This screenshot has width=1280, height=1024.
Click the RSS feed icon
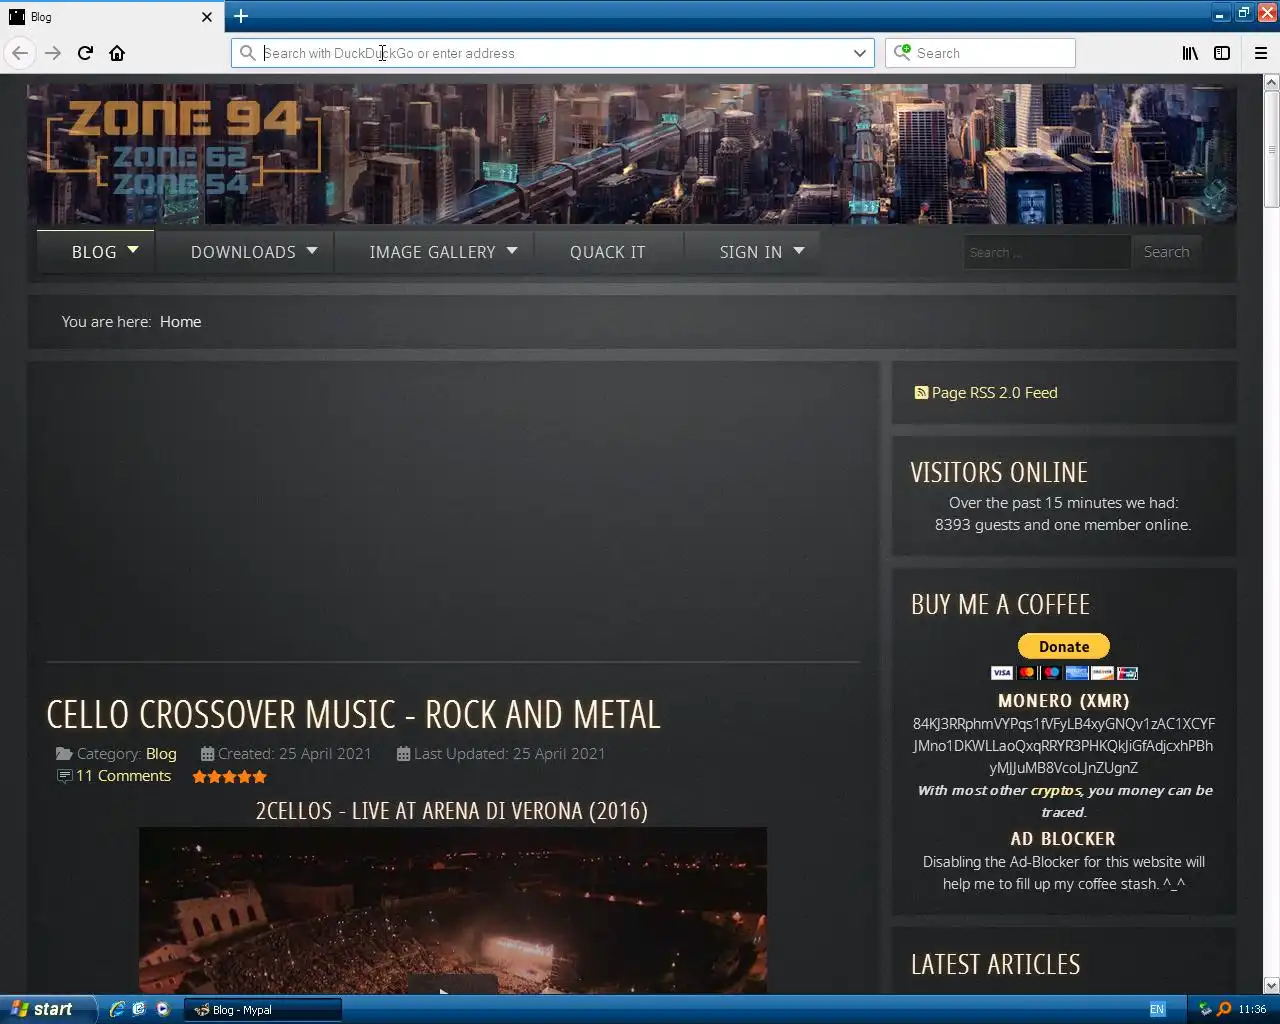click(921, 393)
